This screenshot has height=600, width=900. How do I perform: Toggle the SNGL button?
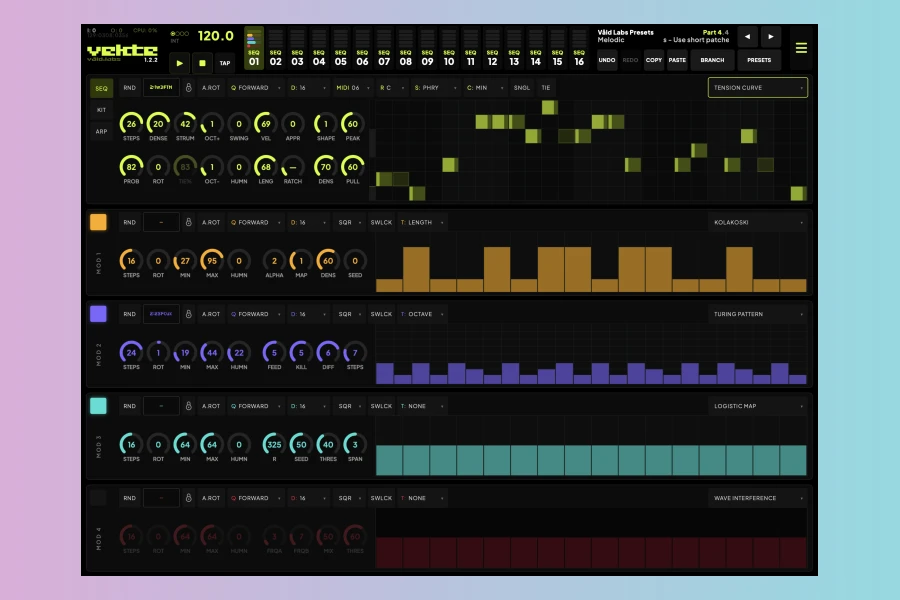click(522, 88)
